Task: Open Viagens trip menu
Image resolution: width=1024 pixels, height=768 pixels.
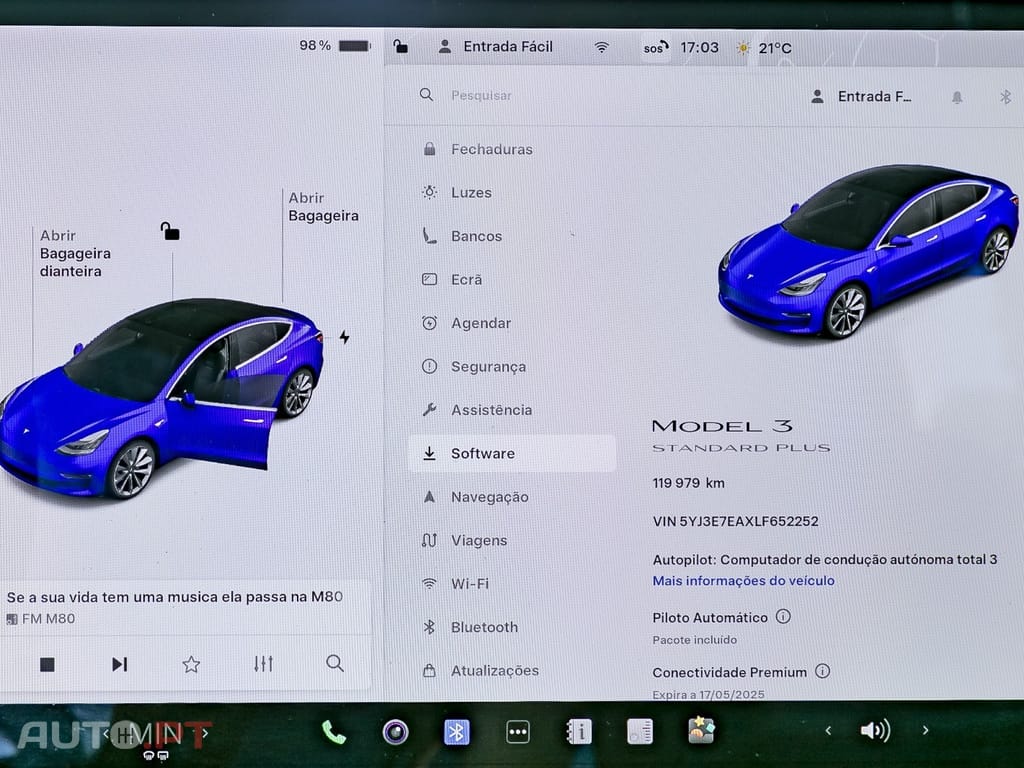Action: point(479,541)
